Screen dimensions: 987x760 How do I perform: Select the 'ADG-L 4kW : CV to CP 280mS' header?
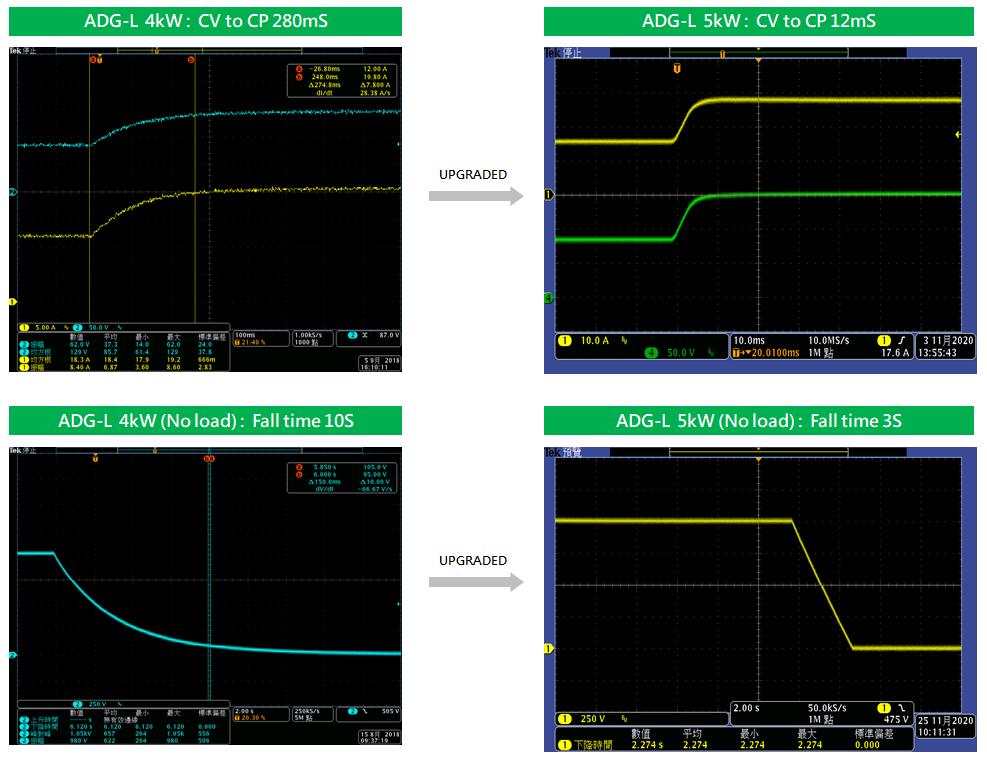click(205, 21)
